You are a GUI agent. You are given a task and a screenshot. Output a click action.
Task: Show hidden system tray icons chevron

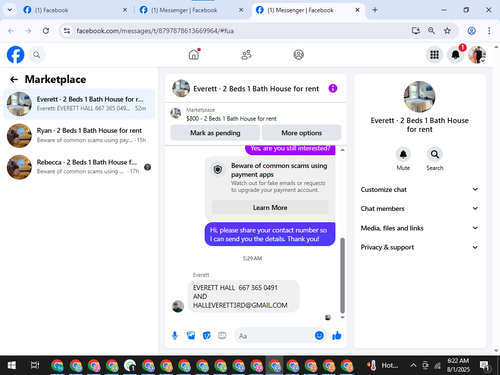413,365
